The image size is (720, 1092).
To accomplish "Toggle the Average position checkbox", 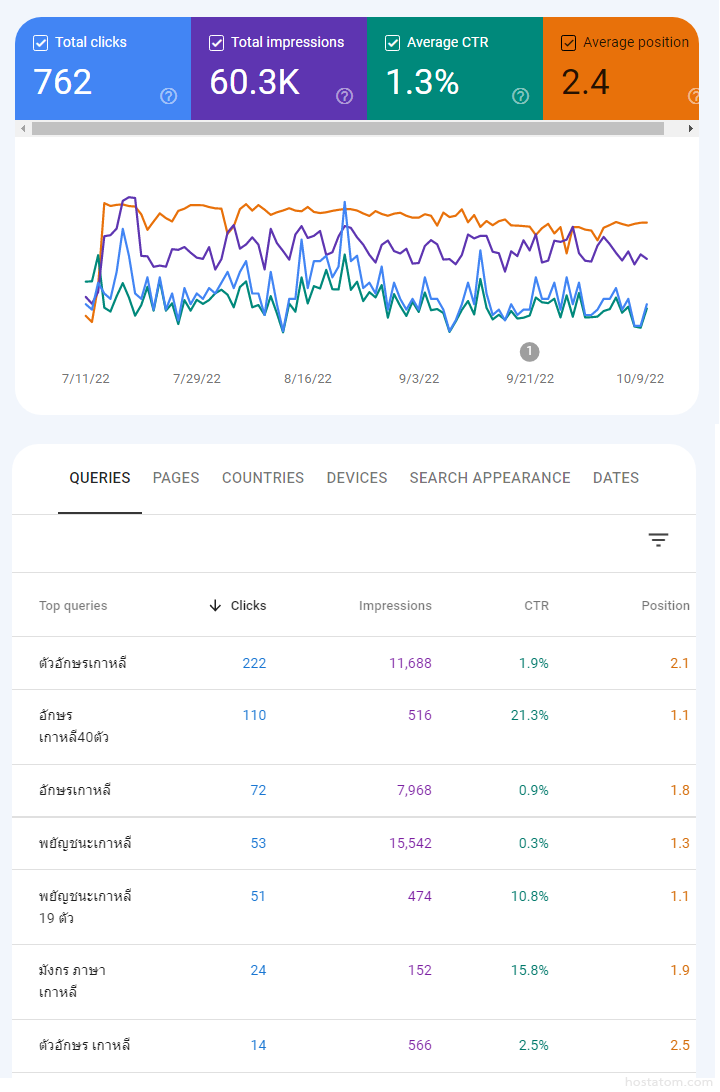I will [x=569, y=43].
